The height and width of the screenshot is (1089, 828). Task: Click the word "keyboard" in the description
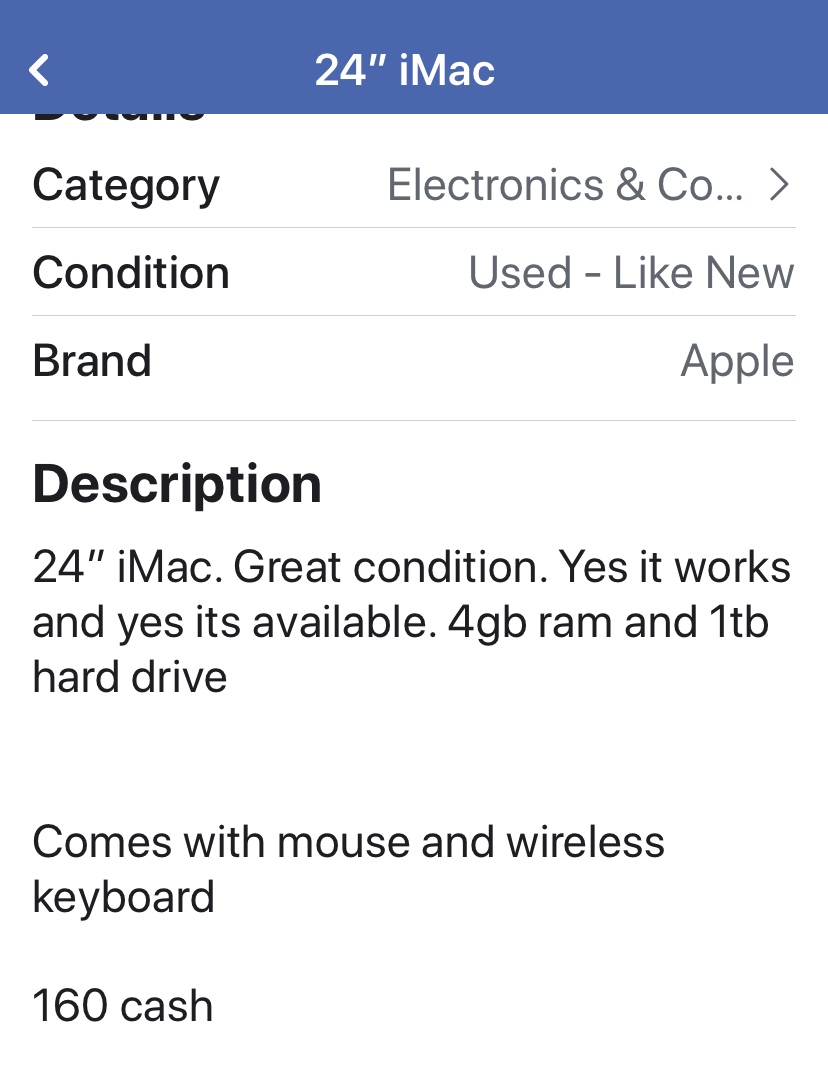tap(123, 897)
